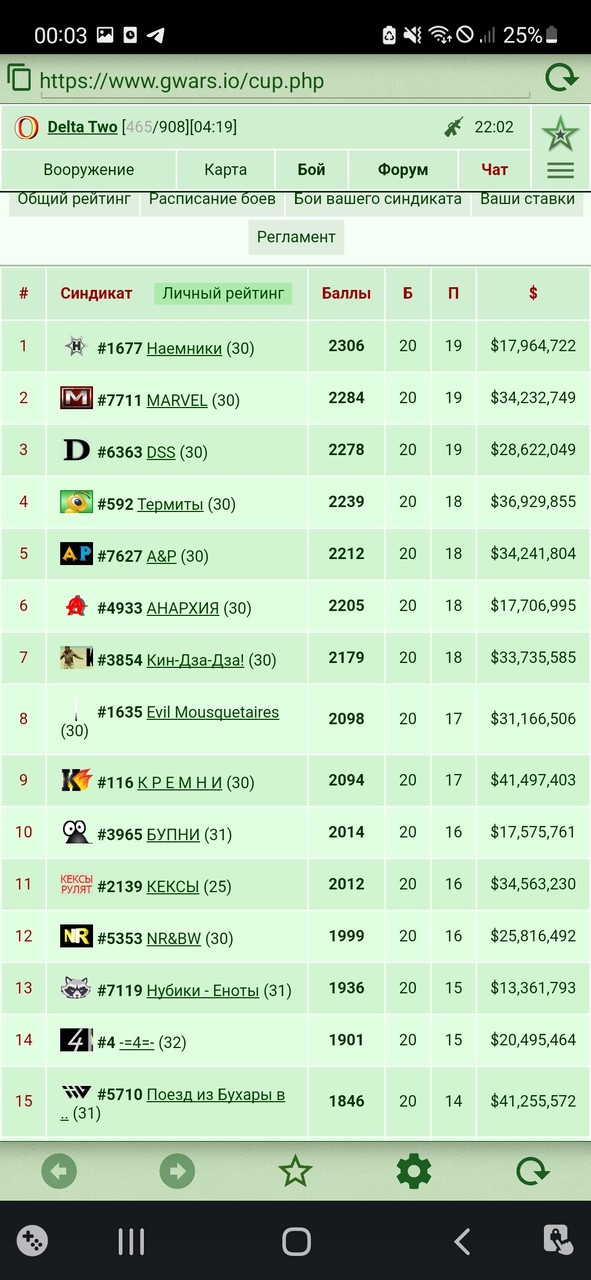Screen dimensions: 591x1280
Task: Open the Наемники syndicate link
Action: [184, 348]
